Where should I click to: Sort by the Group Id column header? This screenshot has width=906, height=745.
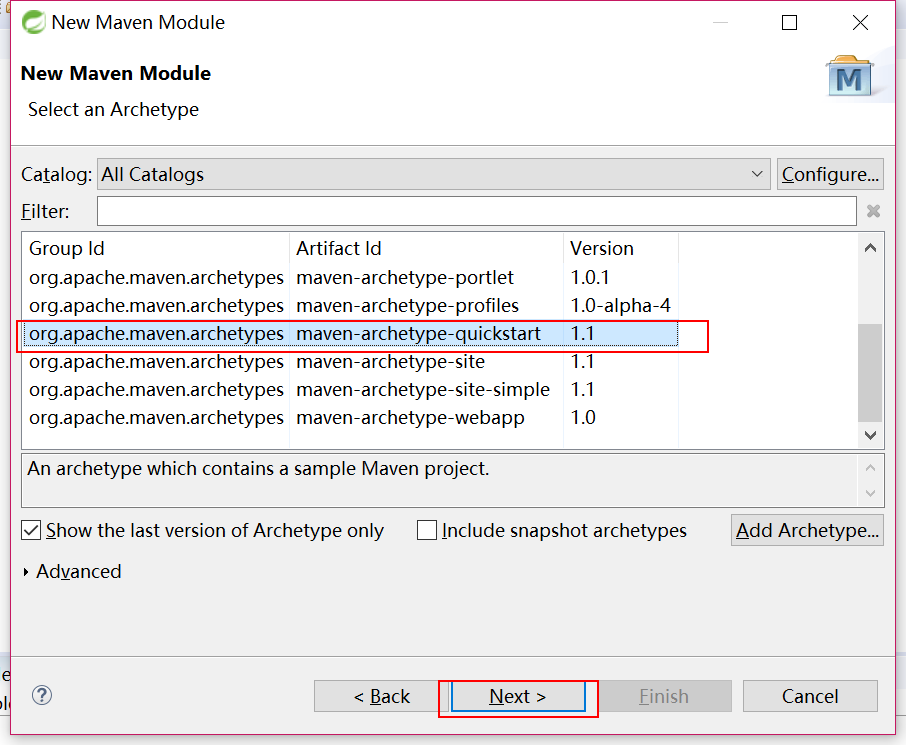[156, 249]
